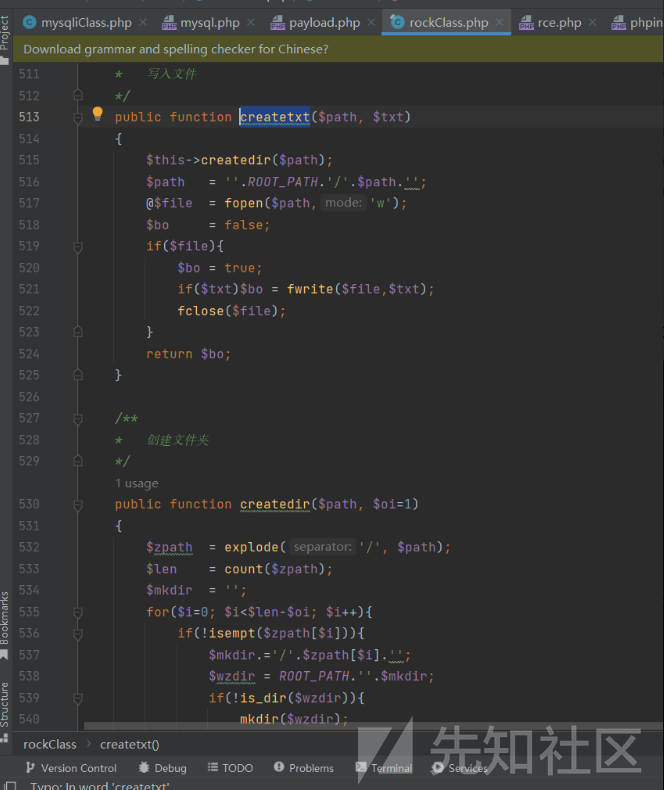Click the '1 usage' hint above createdir

137,483
